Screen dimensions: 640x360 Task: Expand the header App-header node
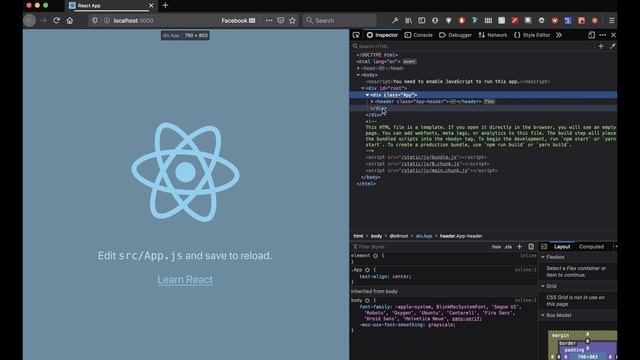(x=372, y=102)
